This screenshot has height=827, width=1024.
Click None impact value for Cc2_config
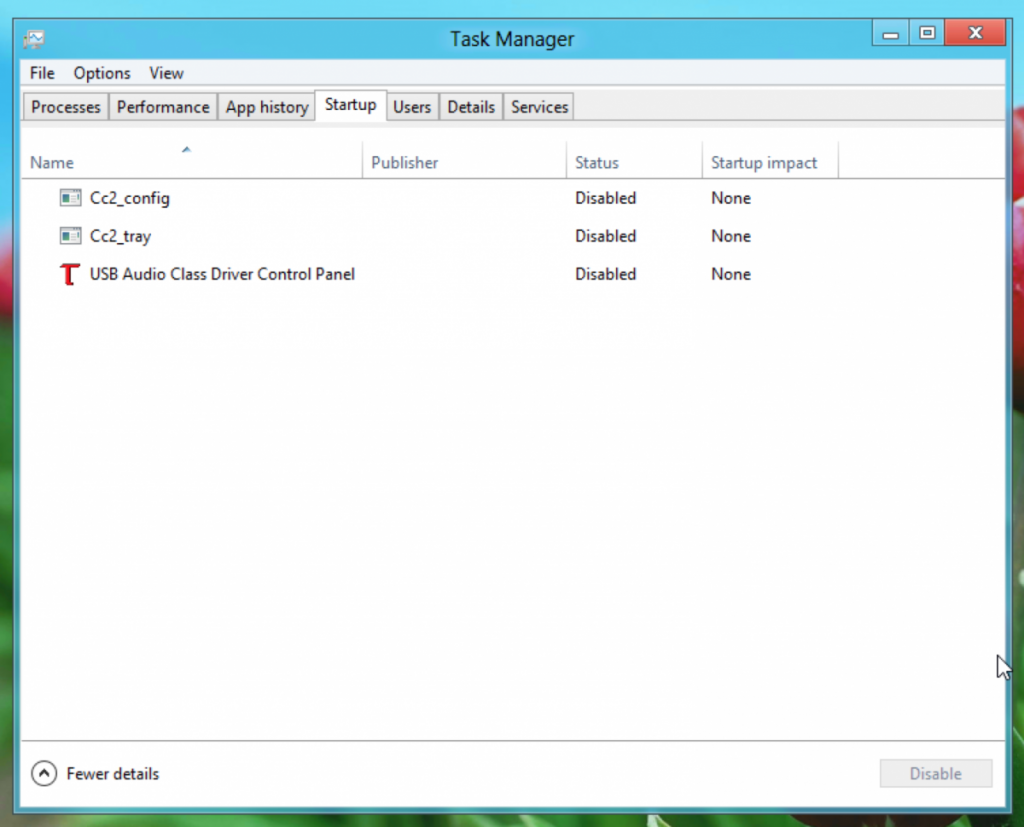point(731,198)
